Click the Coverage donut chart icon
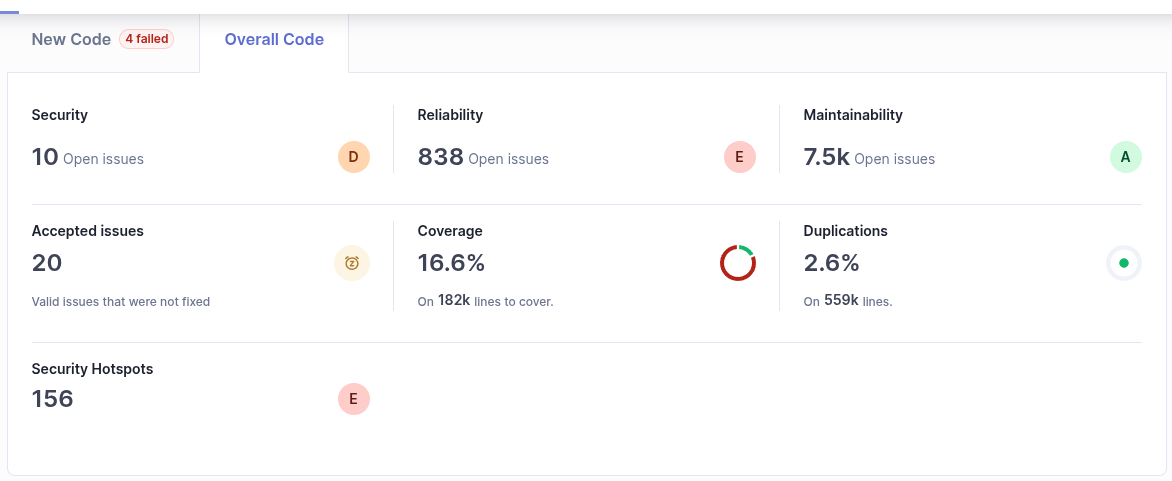Screen dimensions: 1172x481 point(738,263)
